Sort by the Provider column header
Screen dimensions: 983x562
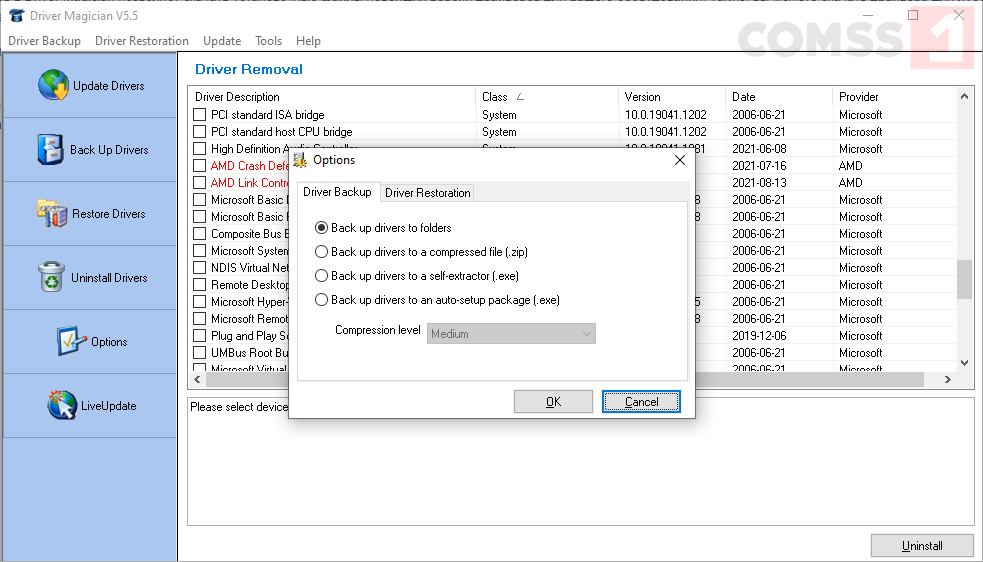click(895, 97)
